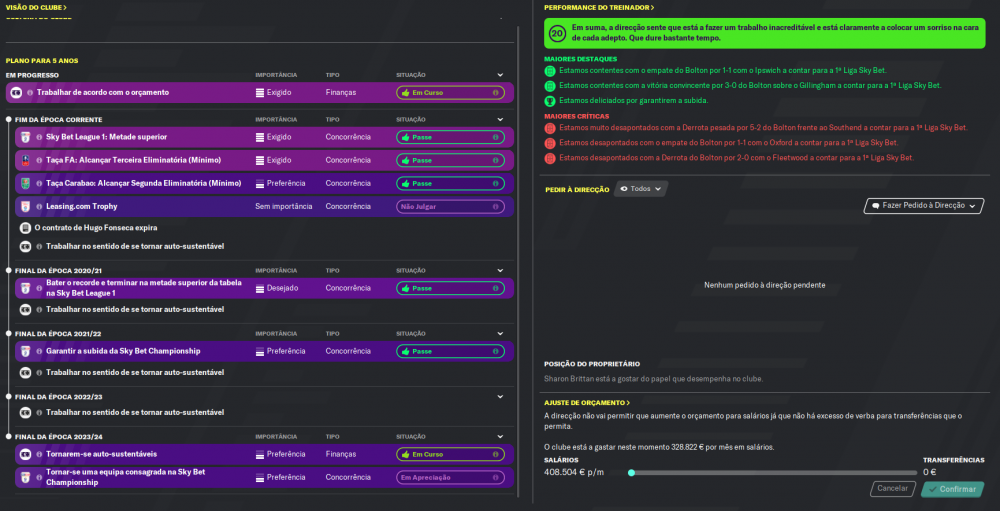Click the club vision panel scrollbar

pos(518,262)
